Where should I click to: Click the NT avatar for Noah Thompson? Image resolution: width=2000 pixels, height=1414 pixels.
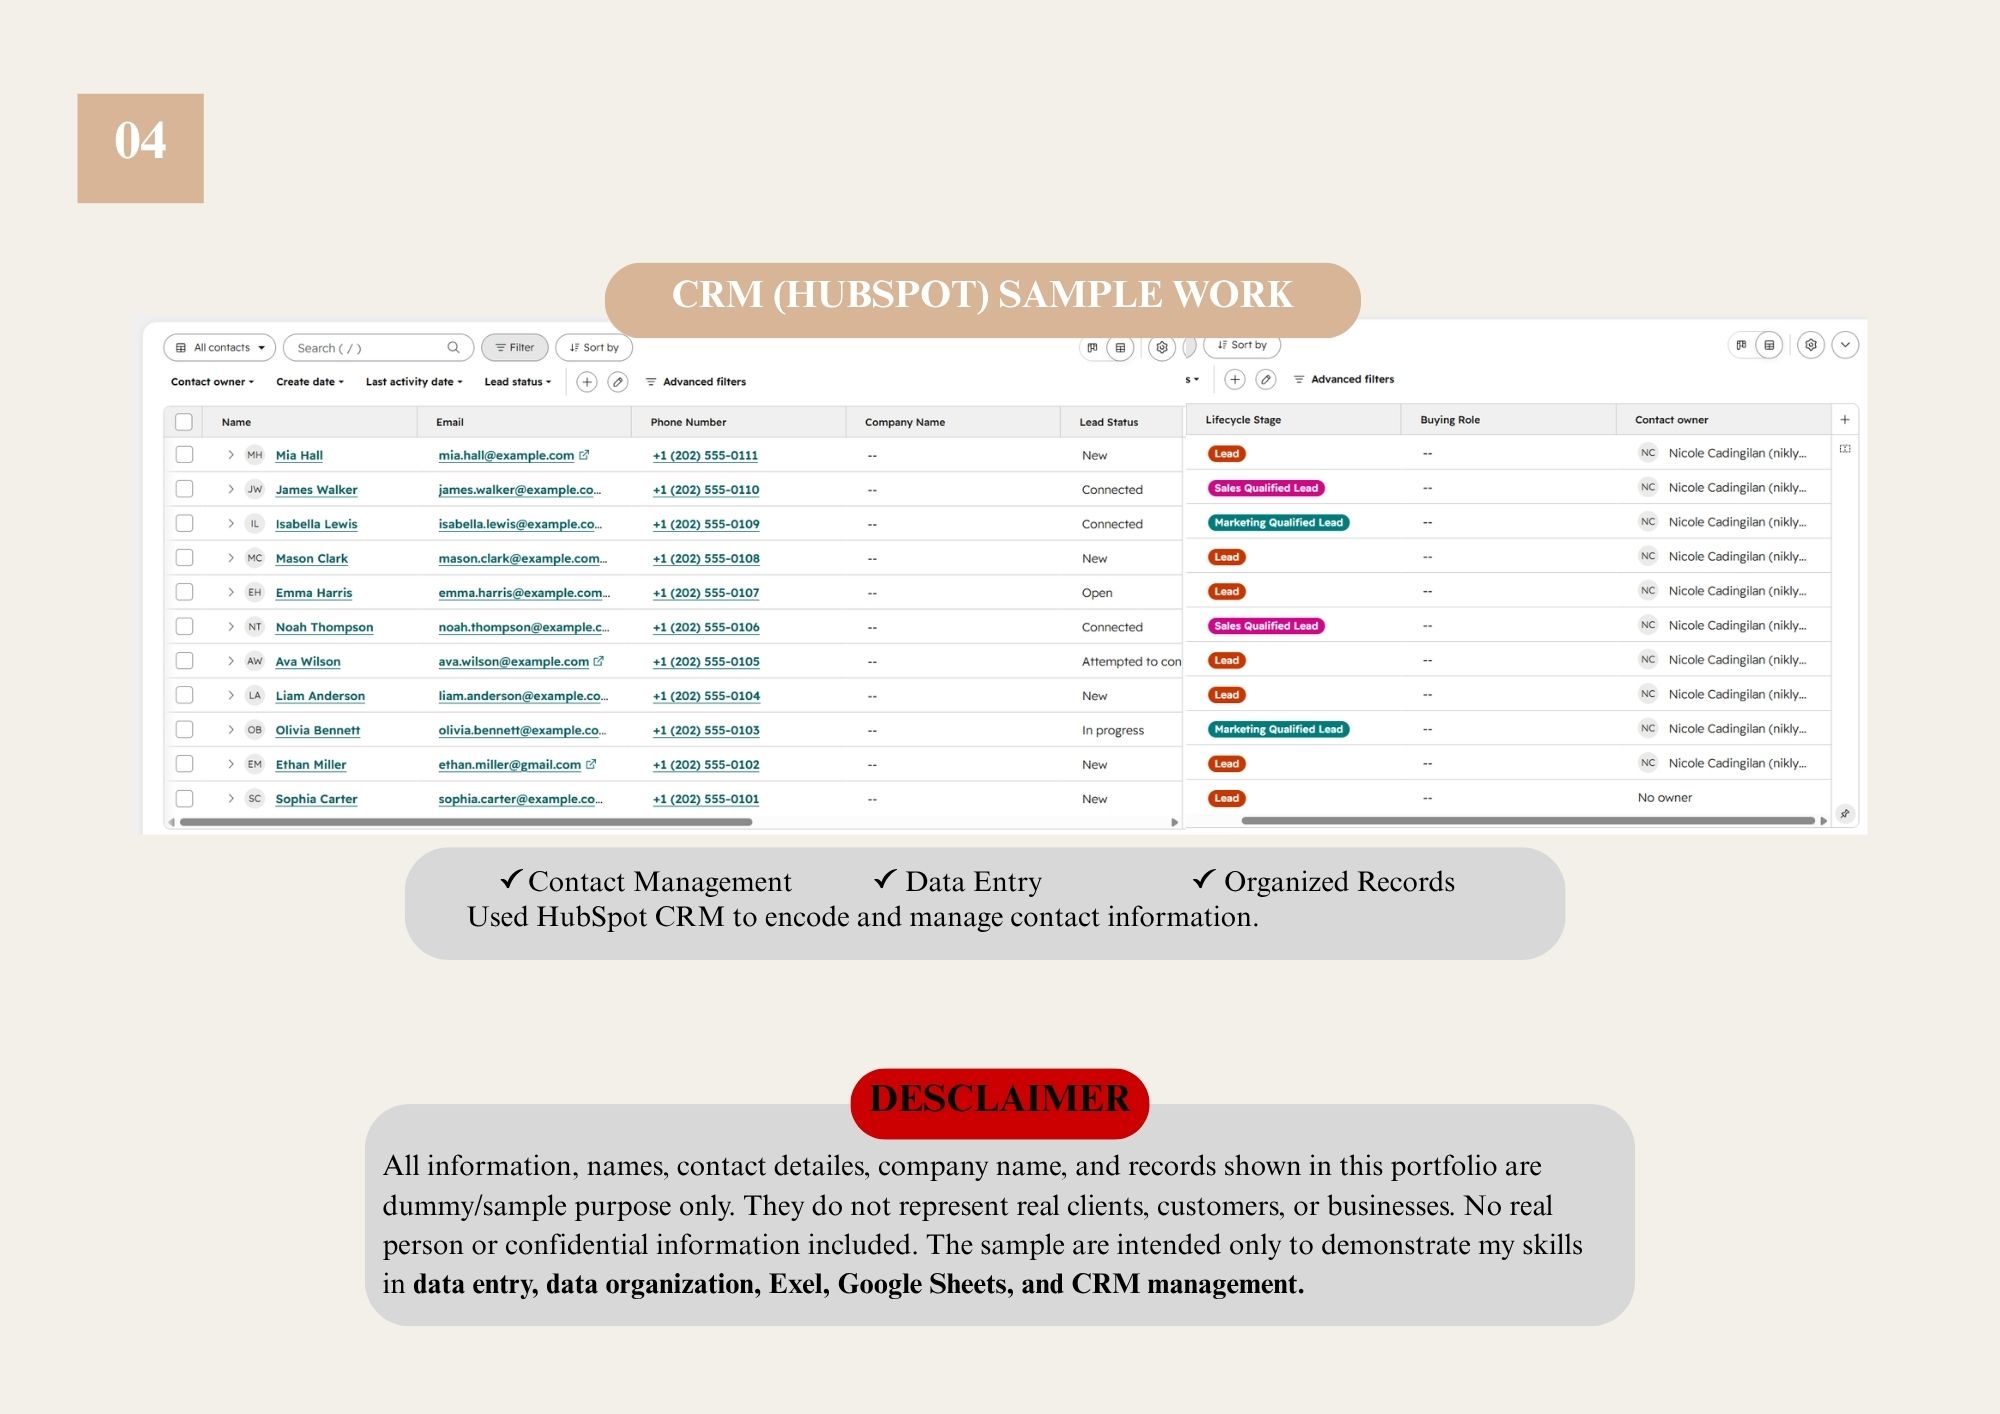(255, 627)
